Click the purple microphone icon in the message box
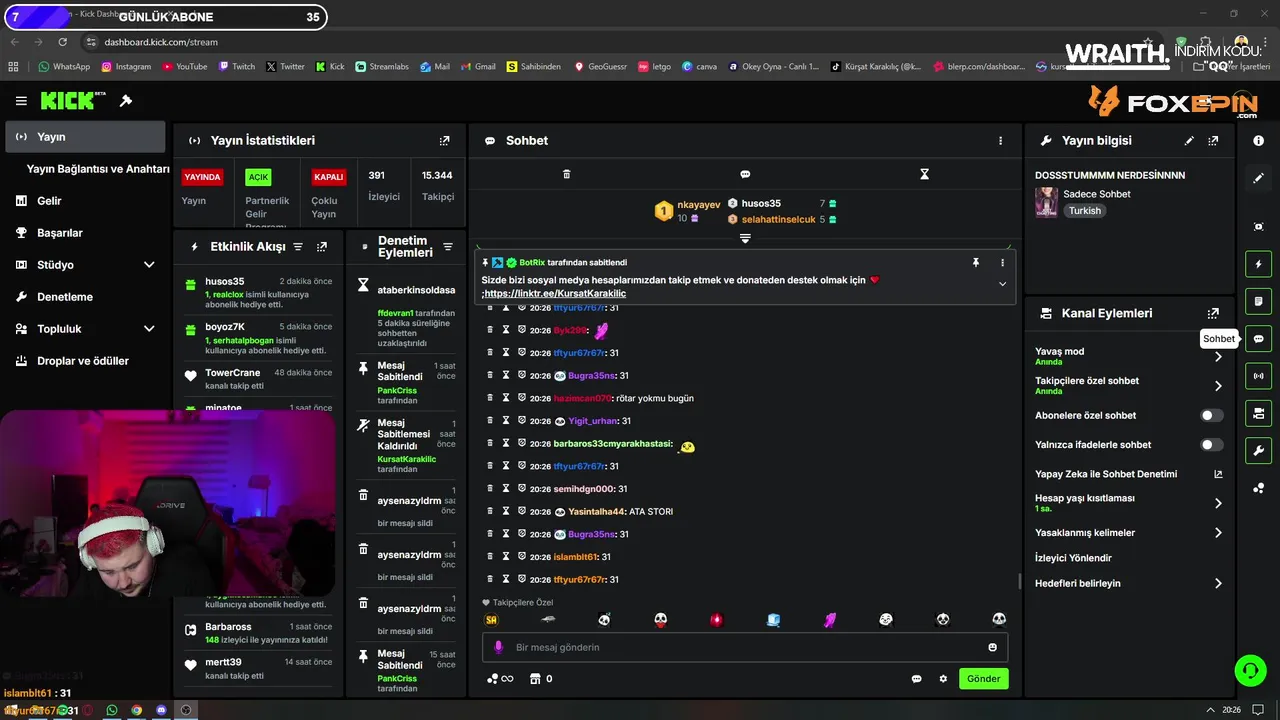This screenshot has height=720, width=1280. pos(499,647)
